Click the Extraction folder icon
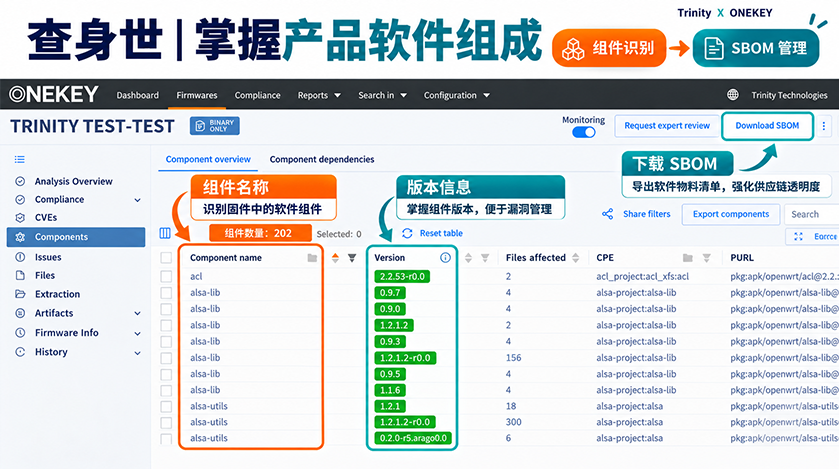Viewport: 839px width, 469px height. [x=20, y=294]
